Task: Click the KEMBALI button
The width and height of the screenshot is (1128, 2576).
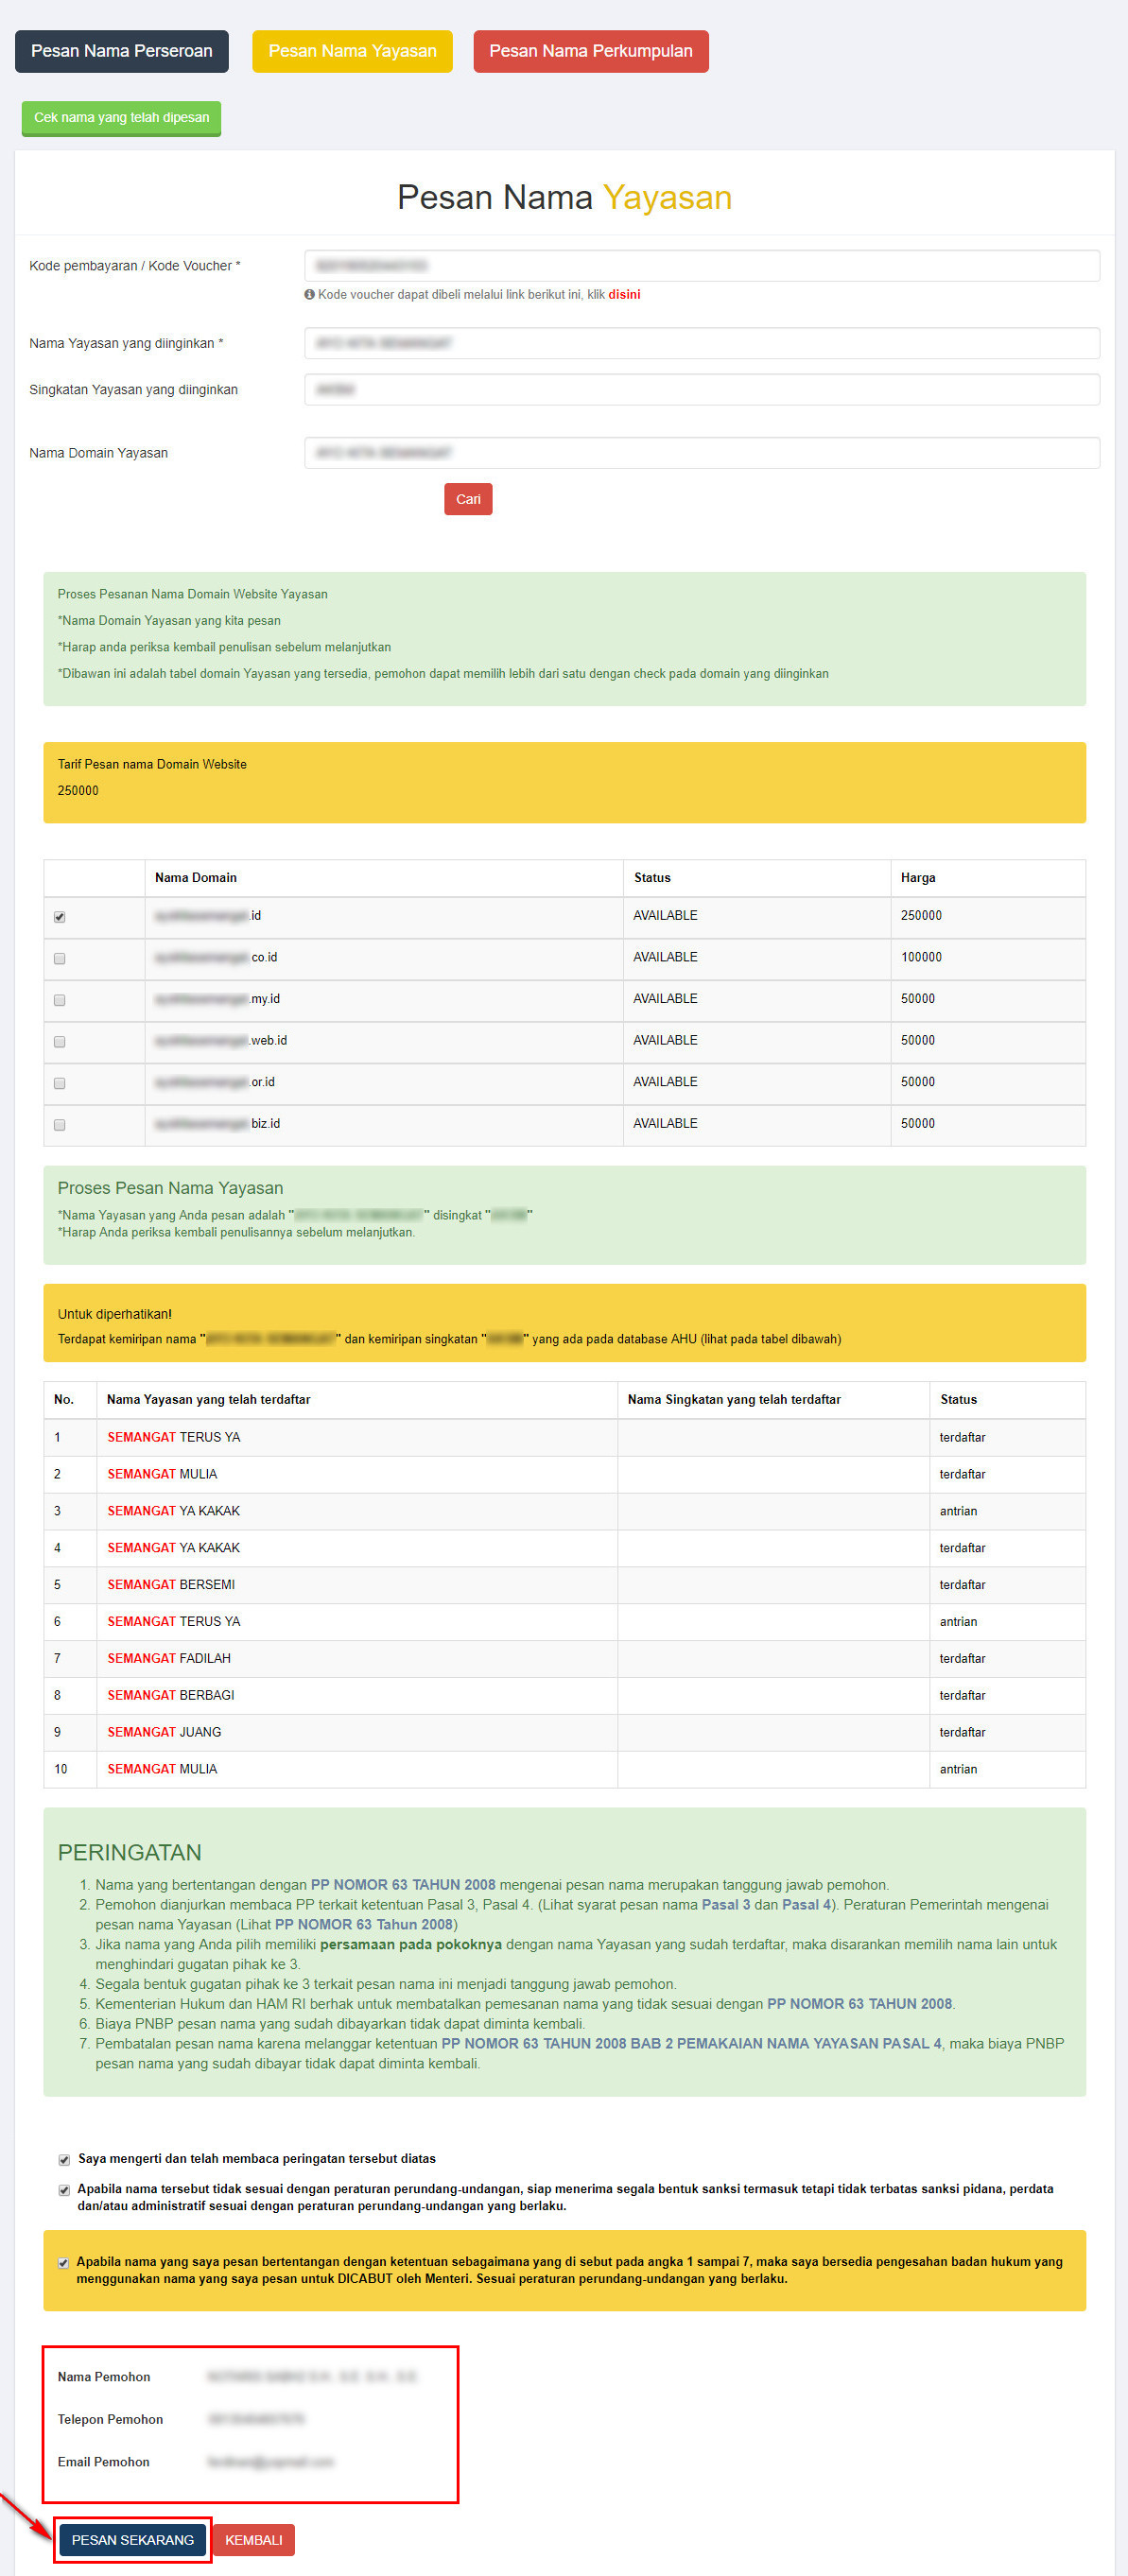Action: (x=253, y=2540)
